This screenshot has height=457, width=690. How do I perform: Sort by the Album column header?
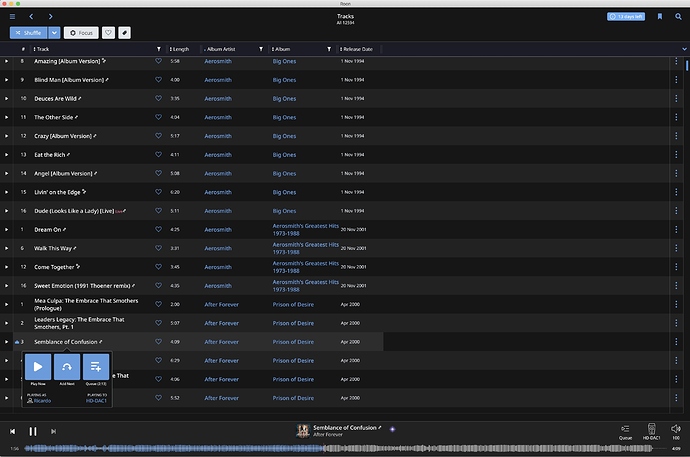pyautogui.click(x=281, y=49)
